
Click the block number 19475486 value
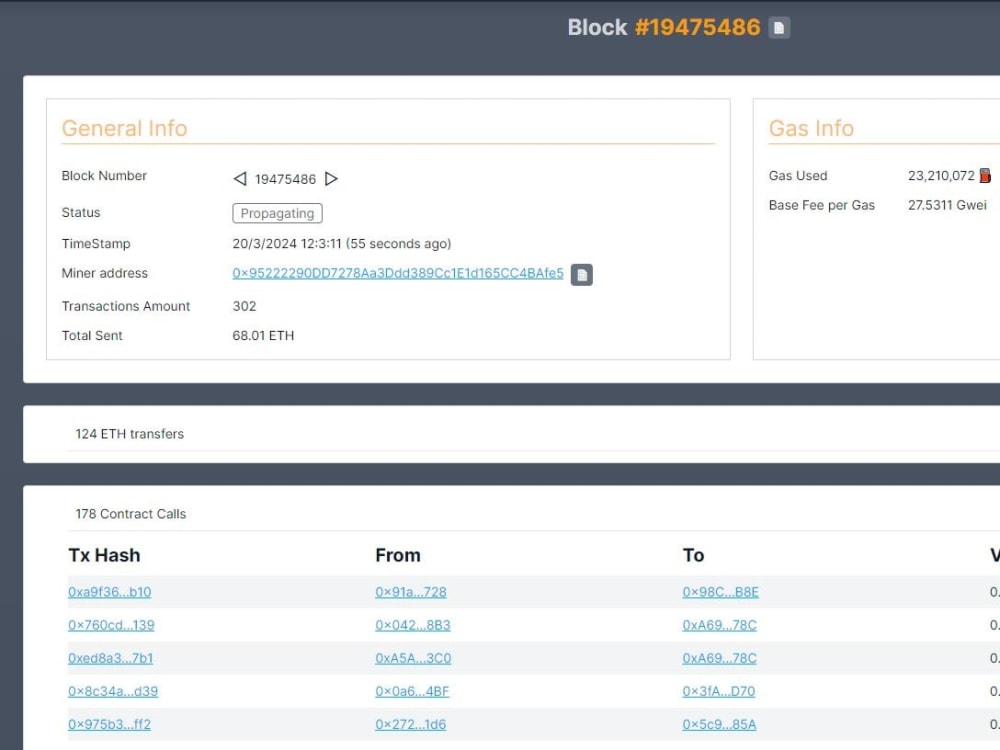[x=285, y=179]
